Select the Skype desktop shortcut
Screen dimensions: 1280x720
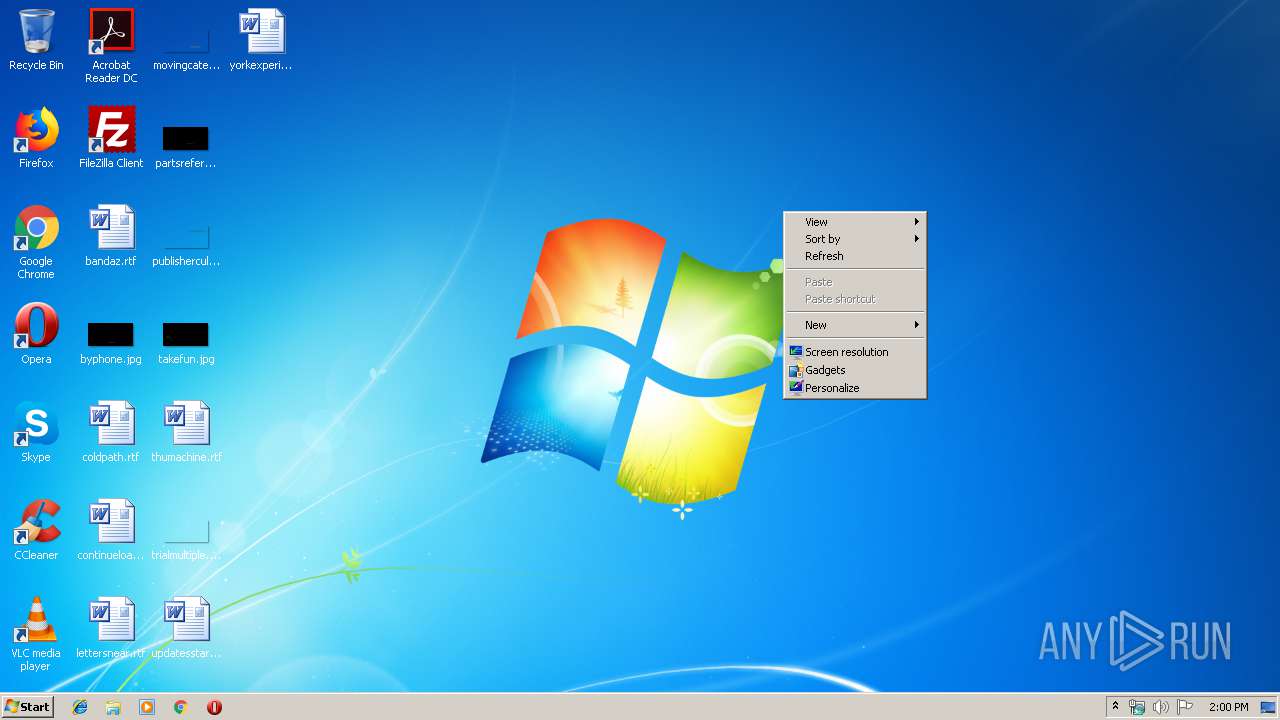click(36, 432)
